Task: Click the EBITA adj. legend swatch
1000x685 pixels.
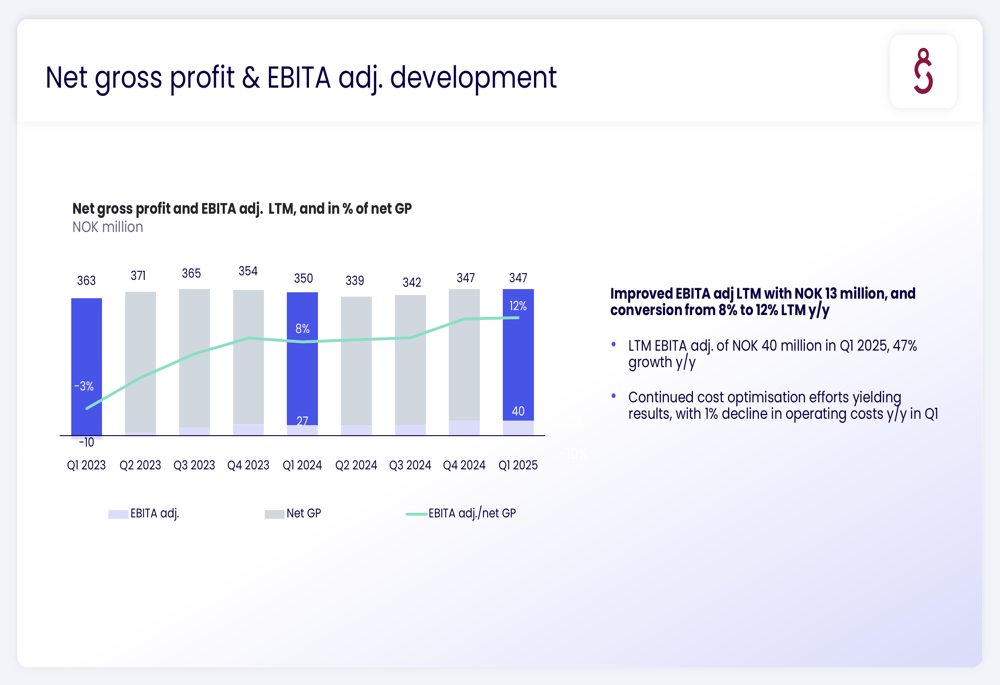Action: pos(118,514)
